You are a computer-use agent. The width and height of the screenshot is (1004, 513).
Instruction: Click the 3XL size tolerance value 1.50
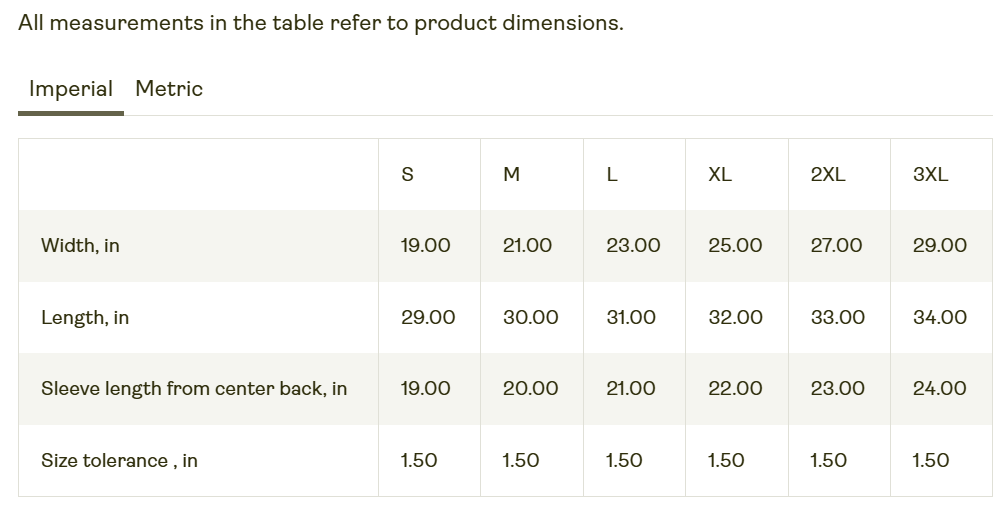(x=931, y=461)
